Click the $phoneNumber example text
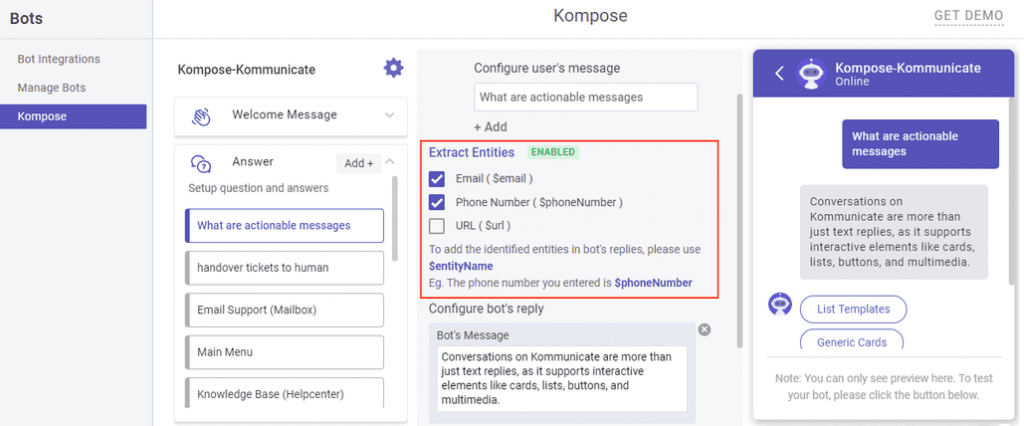This screenshot has height=426, width=1024. click(654, 283)
